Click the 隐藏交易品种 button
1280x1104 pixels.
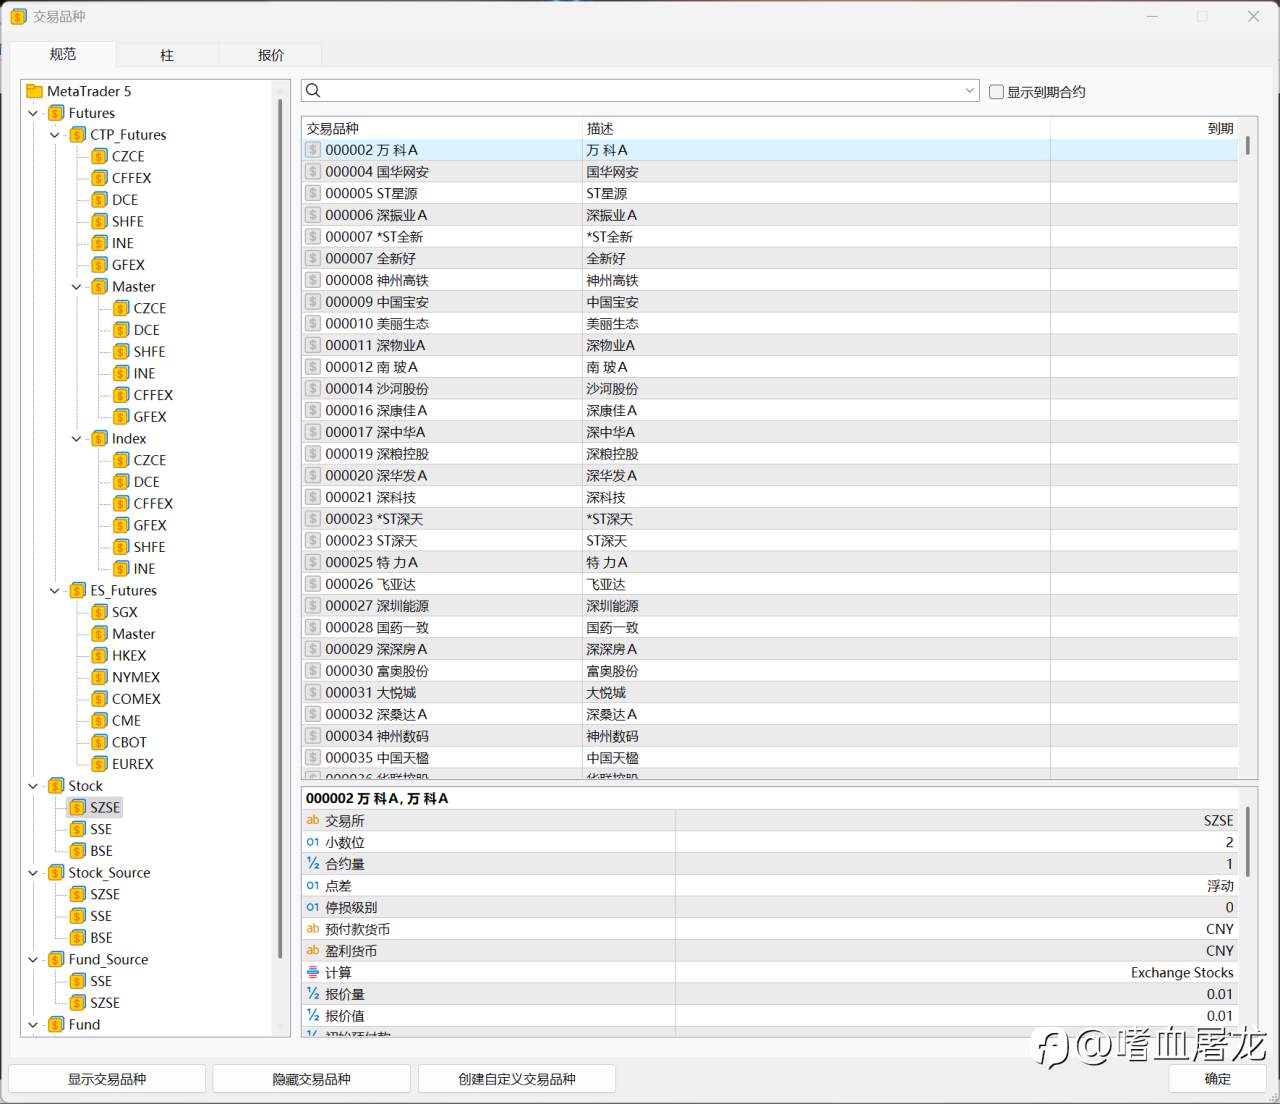tap(312, 1079)
